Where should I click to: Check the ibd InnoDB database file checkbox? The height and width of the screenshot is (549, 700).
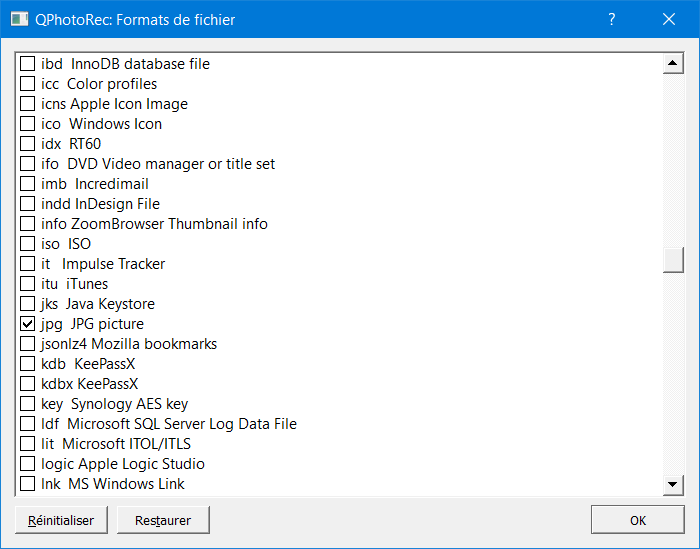click(28, 64)
